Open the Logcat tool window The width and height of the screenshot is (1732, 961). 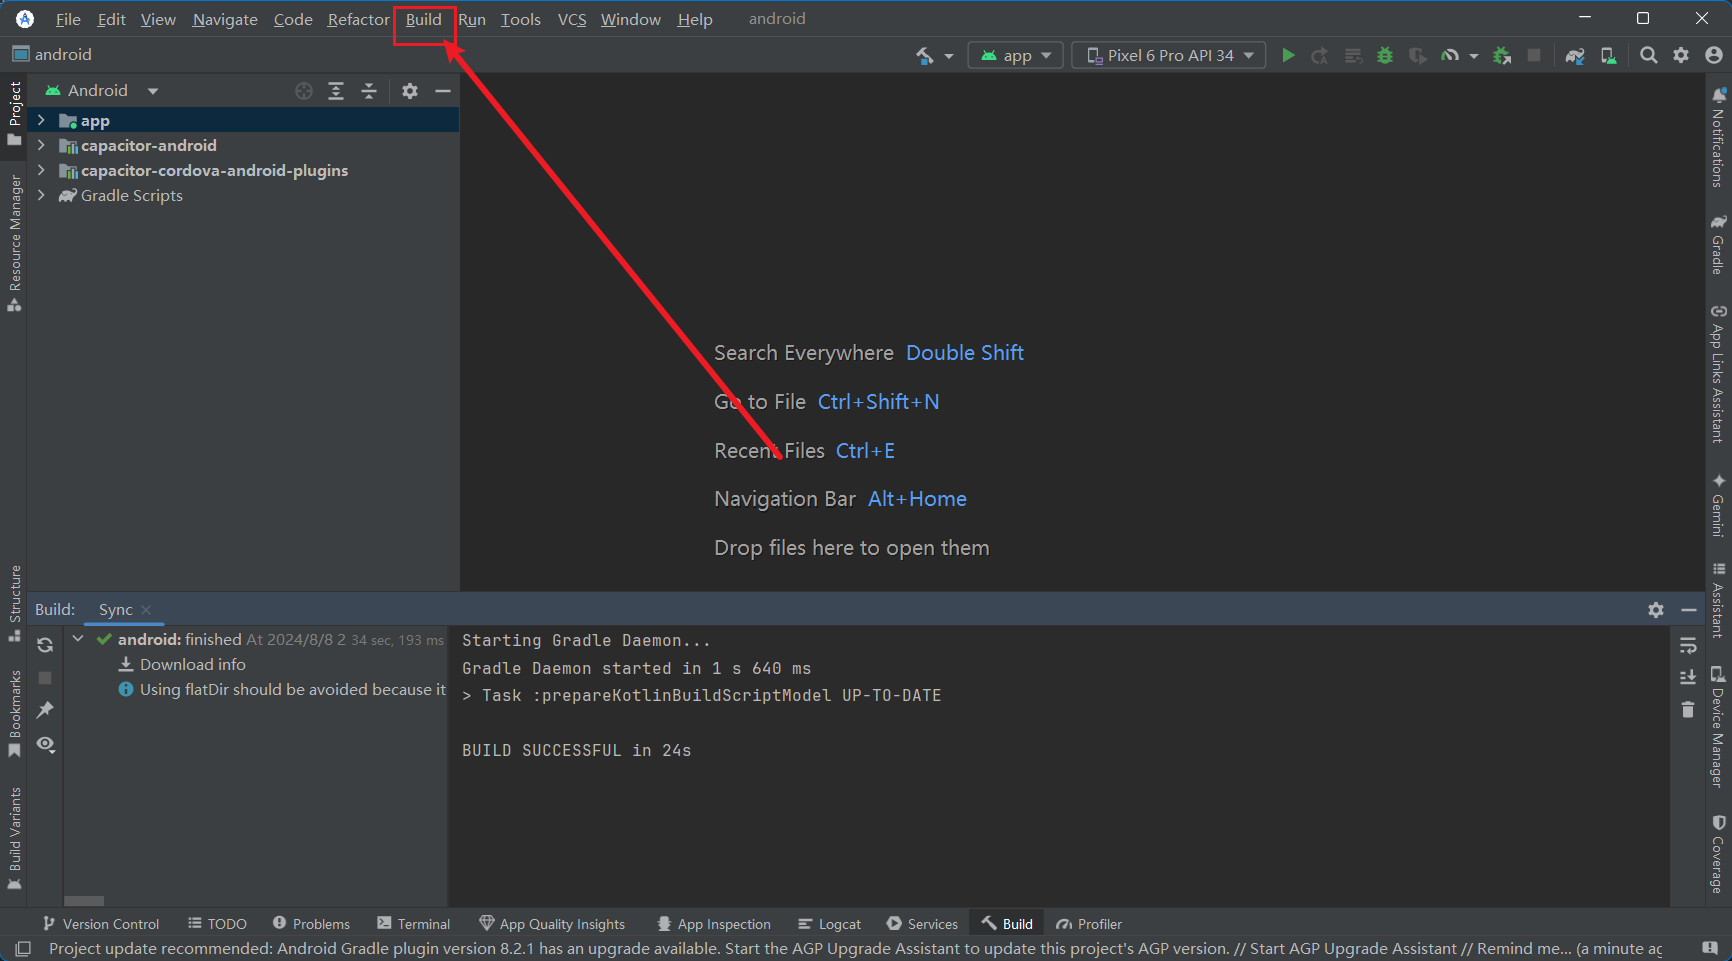[829, 924]
